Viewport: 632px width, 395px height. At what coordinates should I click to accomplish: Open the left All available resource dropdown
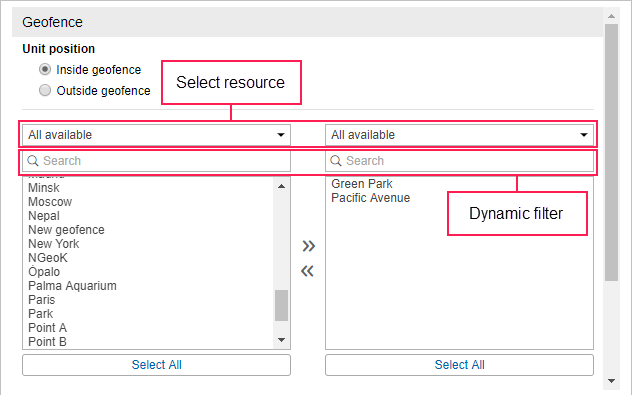[156, 135]
